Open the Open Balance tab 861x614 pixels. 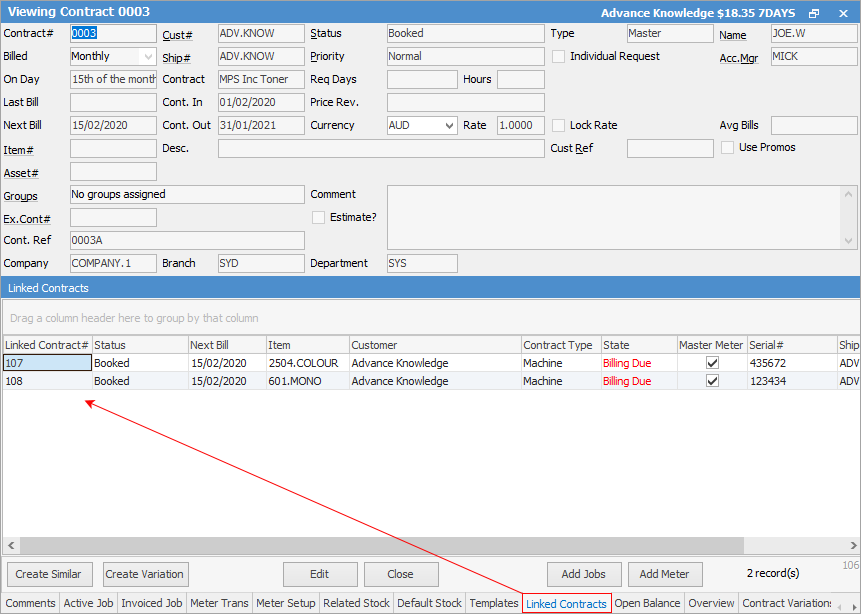point(646,603)
